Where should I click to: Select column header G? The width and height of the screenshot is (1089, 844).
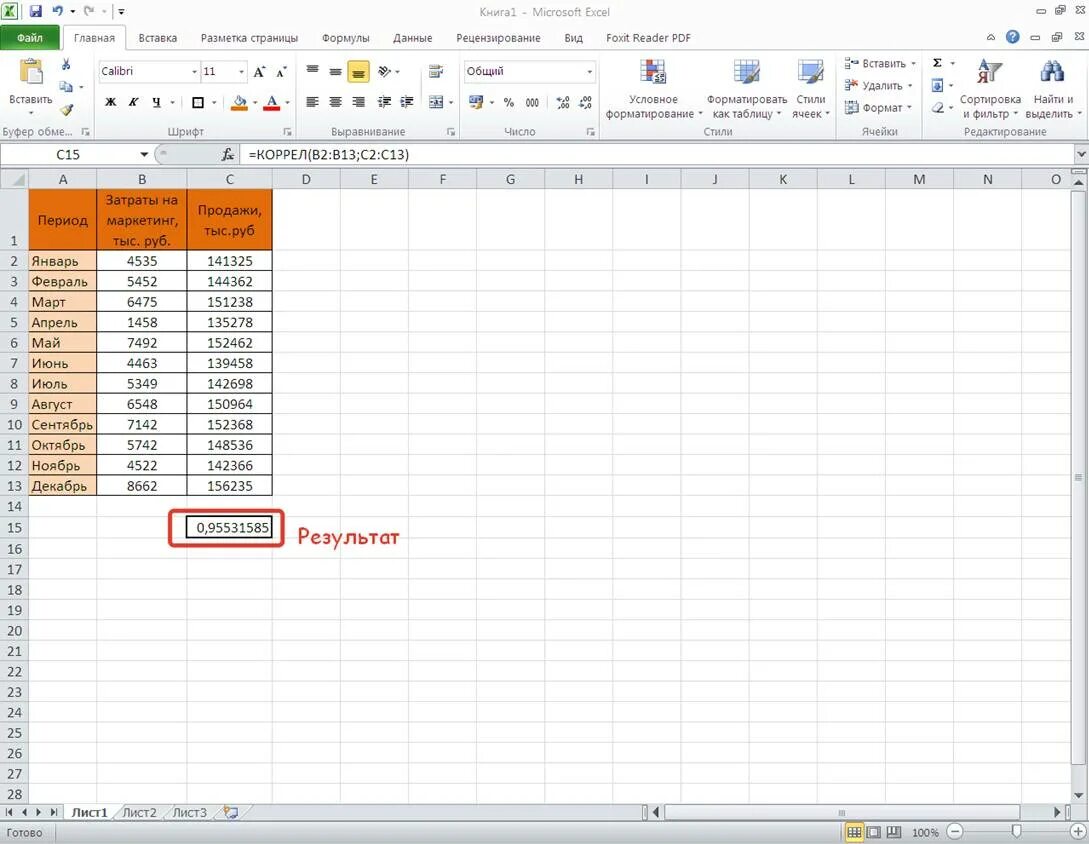pyautogui.click(x=510, y=179)
